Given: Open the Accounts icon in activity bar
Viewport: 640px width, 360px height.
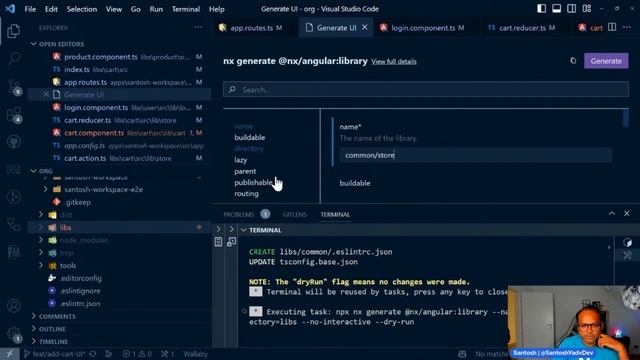Looking at the screenshot, I should click(13, 306).
